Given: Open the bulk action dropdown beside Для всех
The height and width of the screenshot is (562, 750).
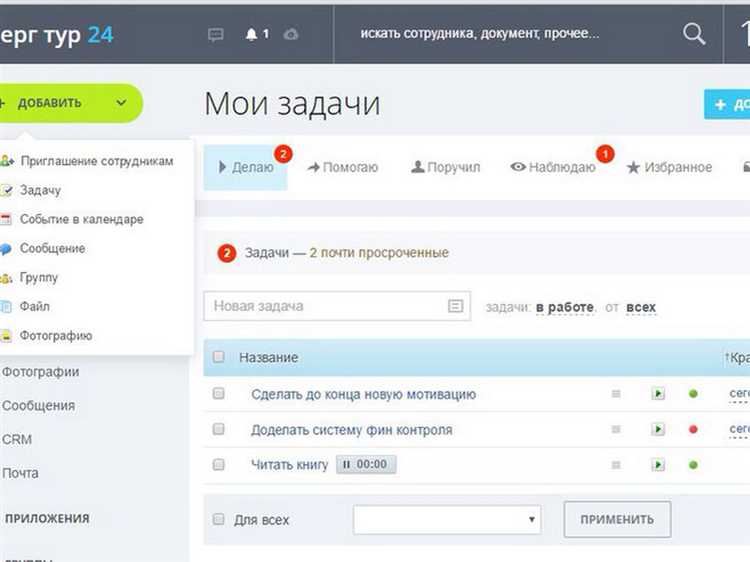Looking at the screenshot, I should 447,519.
